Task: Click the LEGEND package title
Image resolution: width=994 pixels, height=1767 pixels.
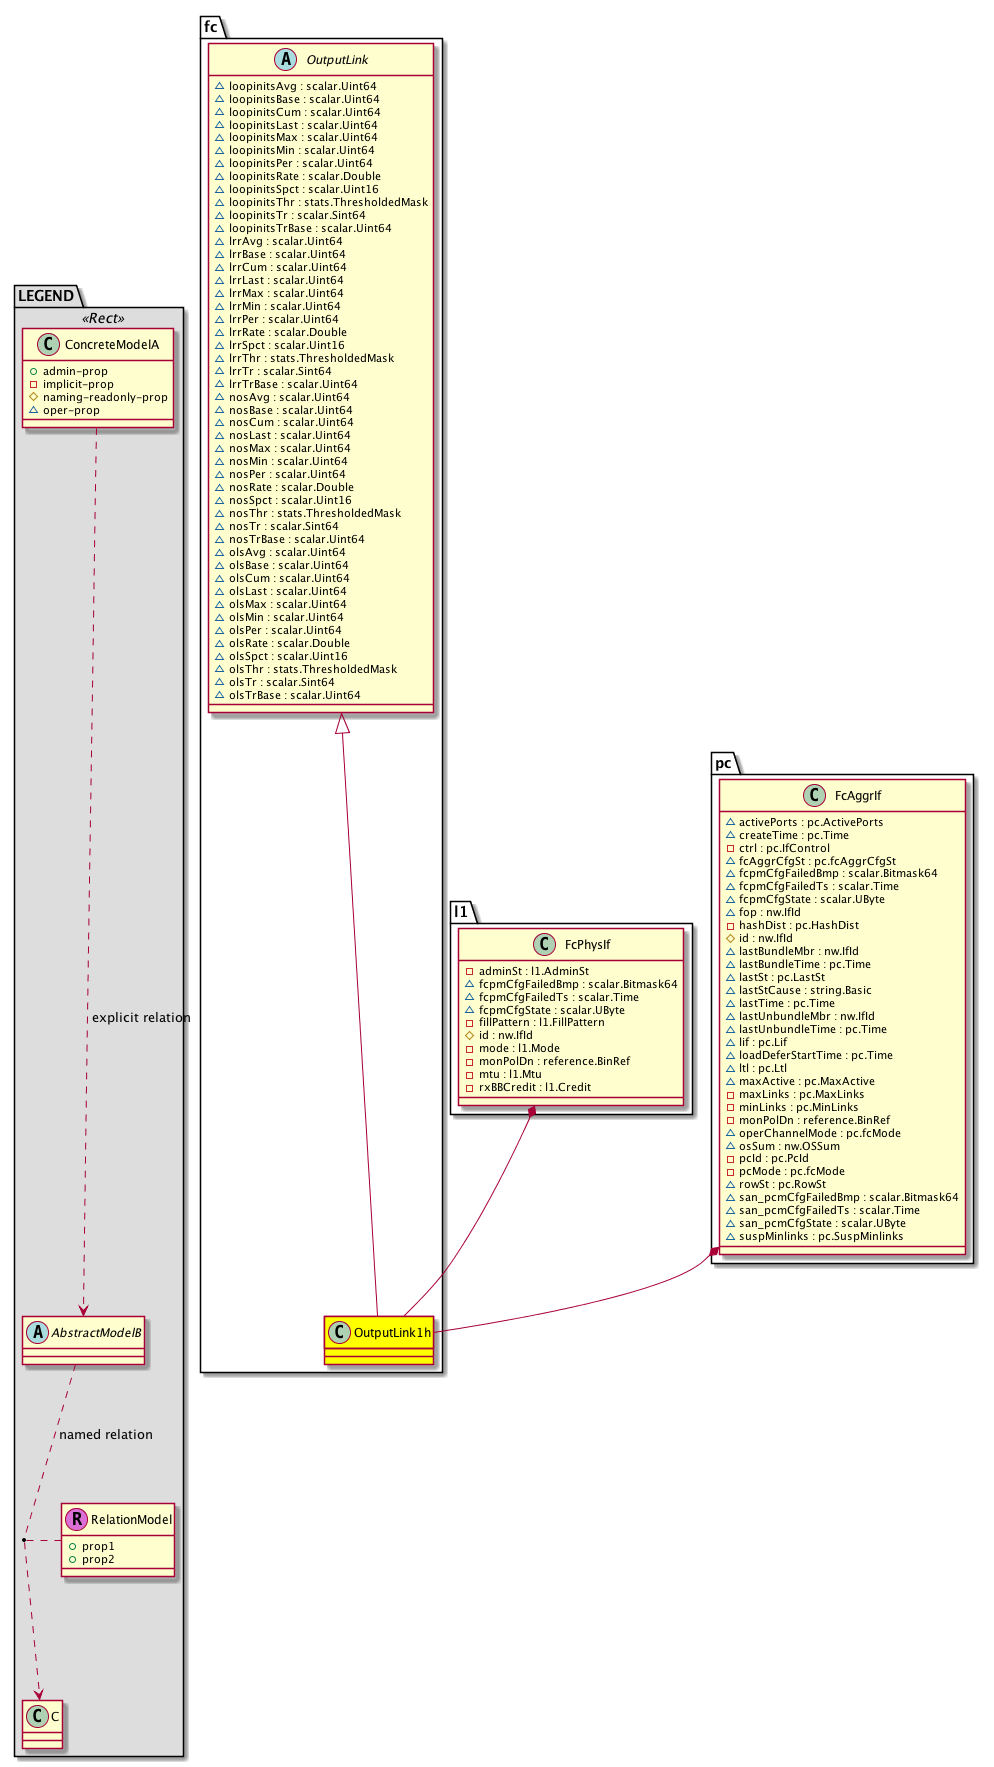Action: pyautogui.click(x=46, y=295)
